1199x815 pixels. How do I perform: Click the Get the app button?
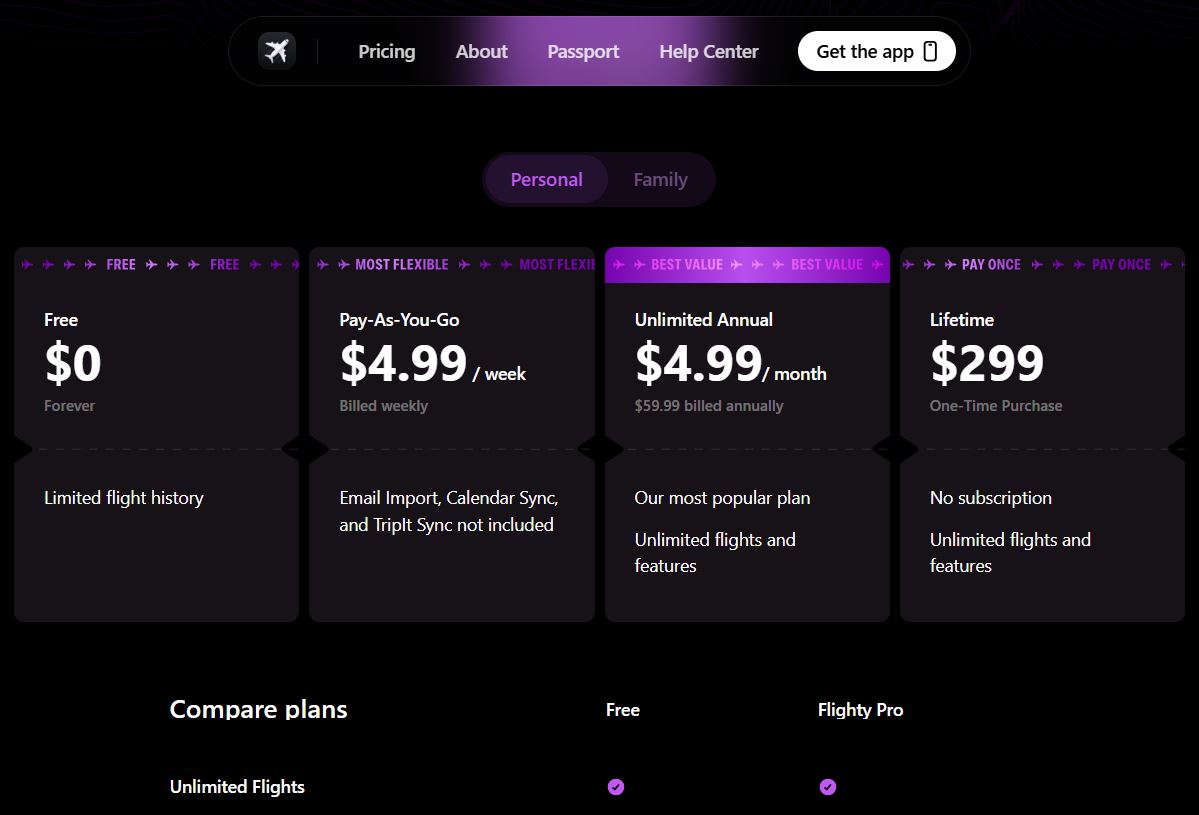876,51
